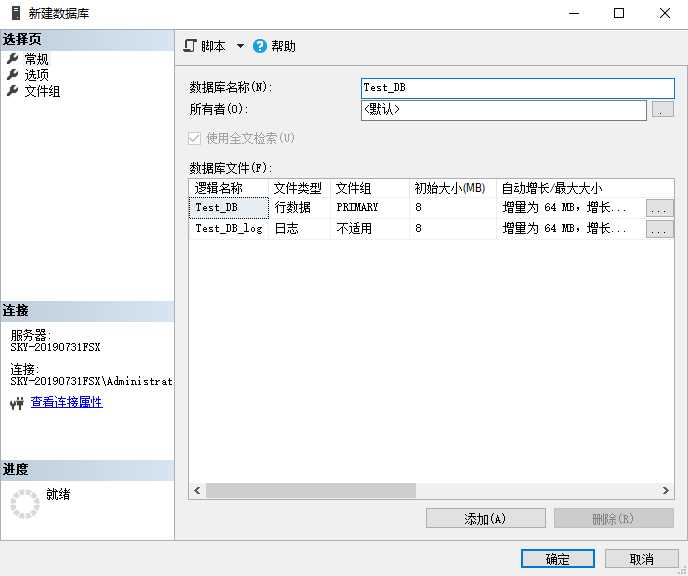688x576 pixels.
Task: Click the 行数据 file type cell
Action: tap(299, 208)
